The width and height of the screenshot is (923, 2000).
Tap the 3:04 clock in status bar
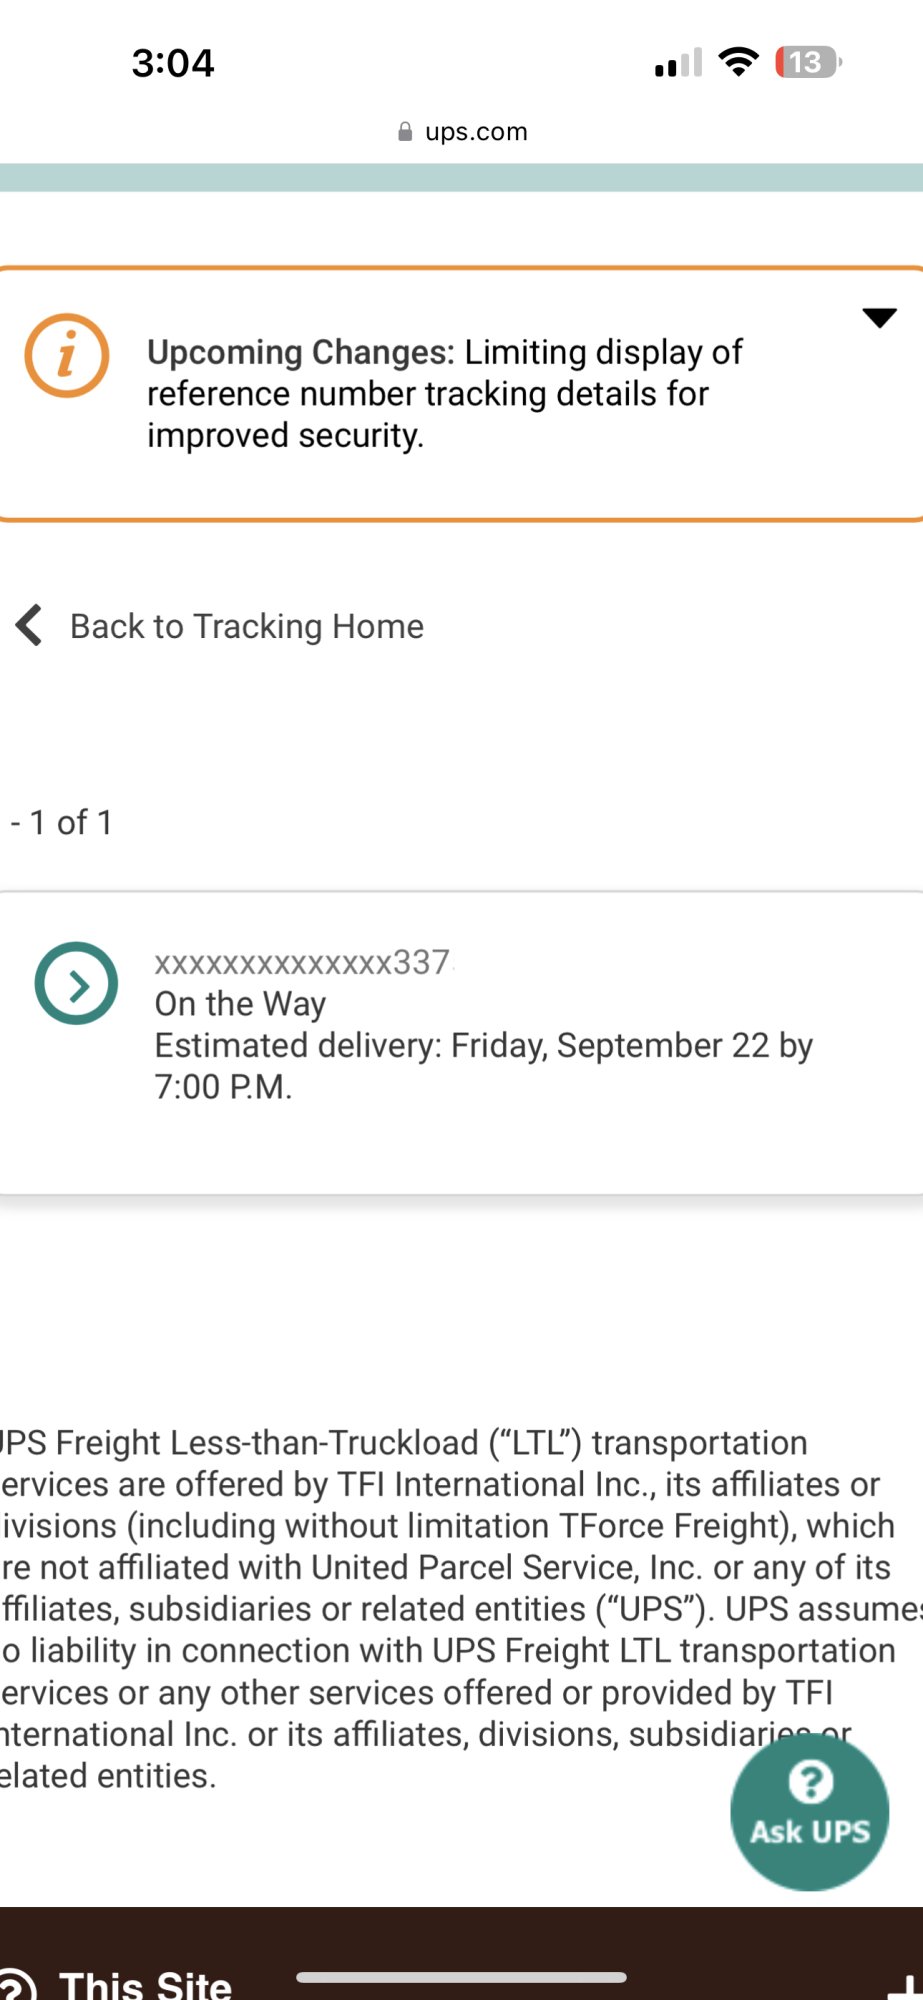tap(173, 63)
